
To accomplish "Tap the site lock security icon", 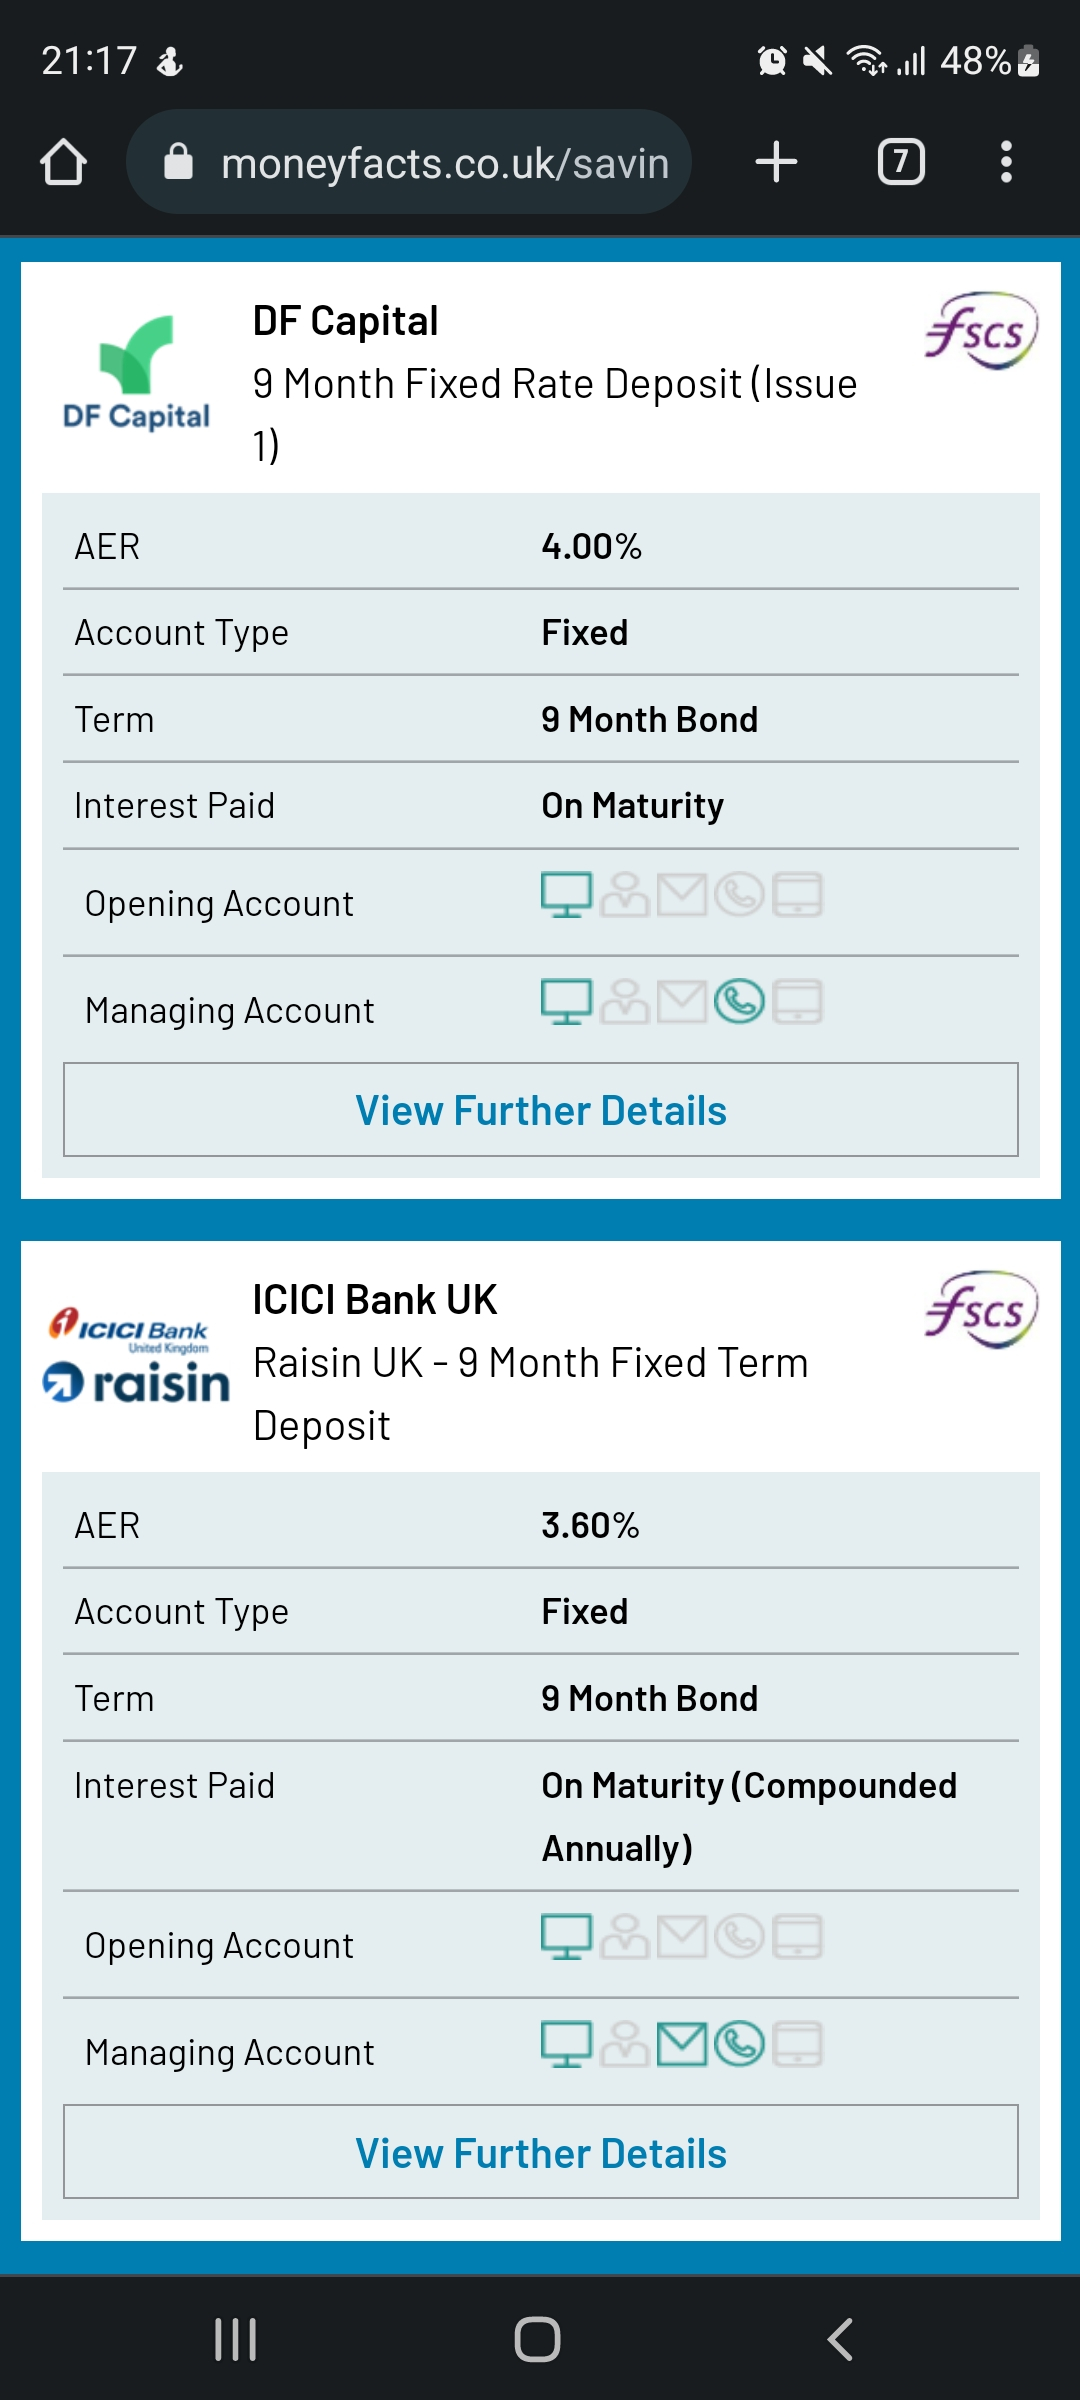I will 178,161.
